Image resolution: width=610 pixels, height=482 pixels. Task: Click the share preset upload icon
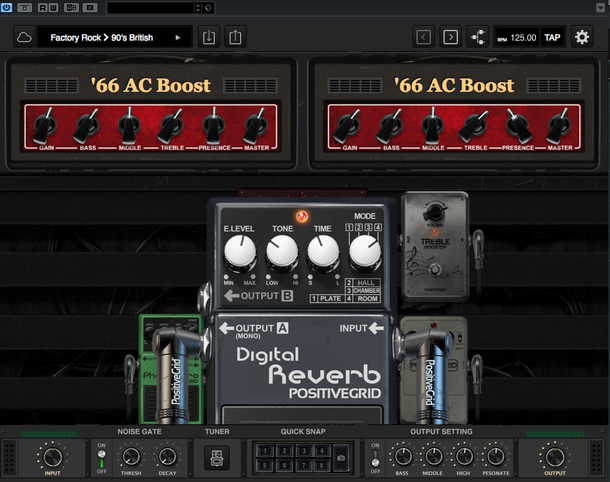pos(235,37)
